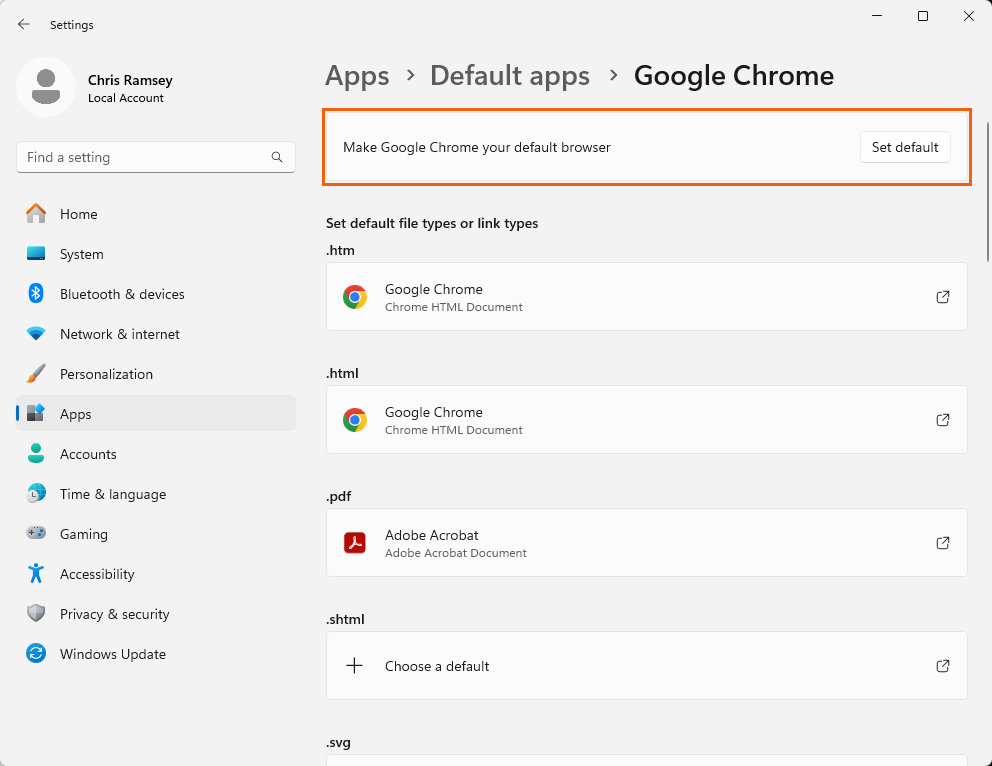Open Bluetooth & devices settings
Viewport: 992px width, 766px height.
pos(156,293)
